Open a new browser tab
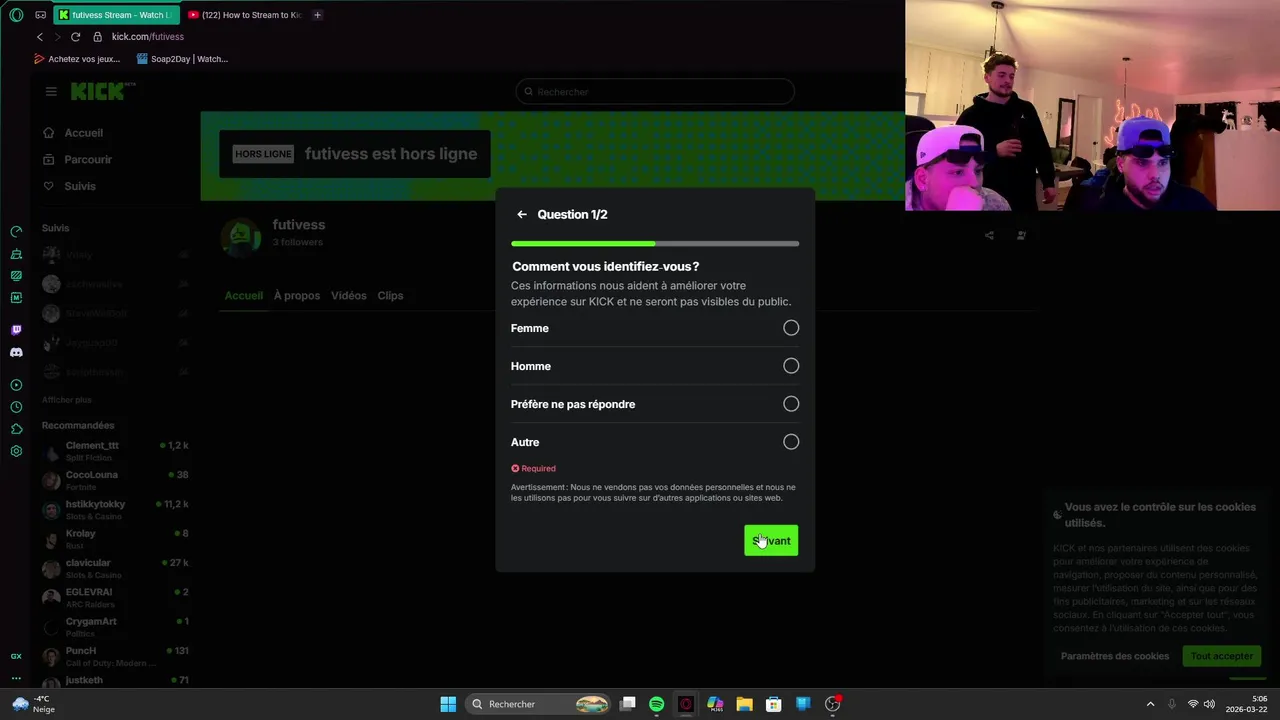The image size is (1280, 720). click(317, 15)
